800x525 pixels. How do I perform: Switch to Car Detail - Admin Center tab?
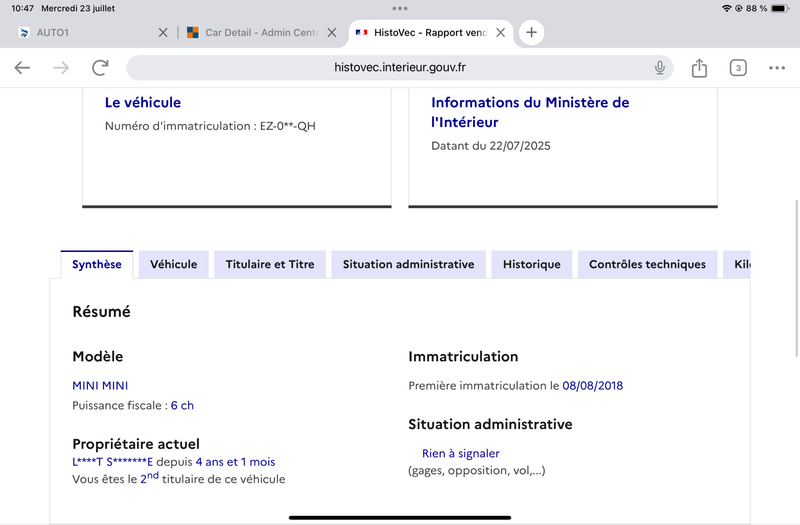255,32
